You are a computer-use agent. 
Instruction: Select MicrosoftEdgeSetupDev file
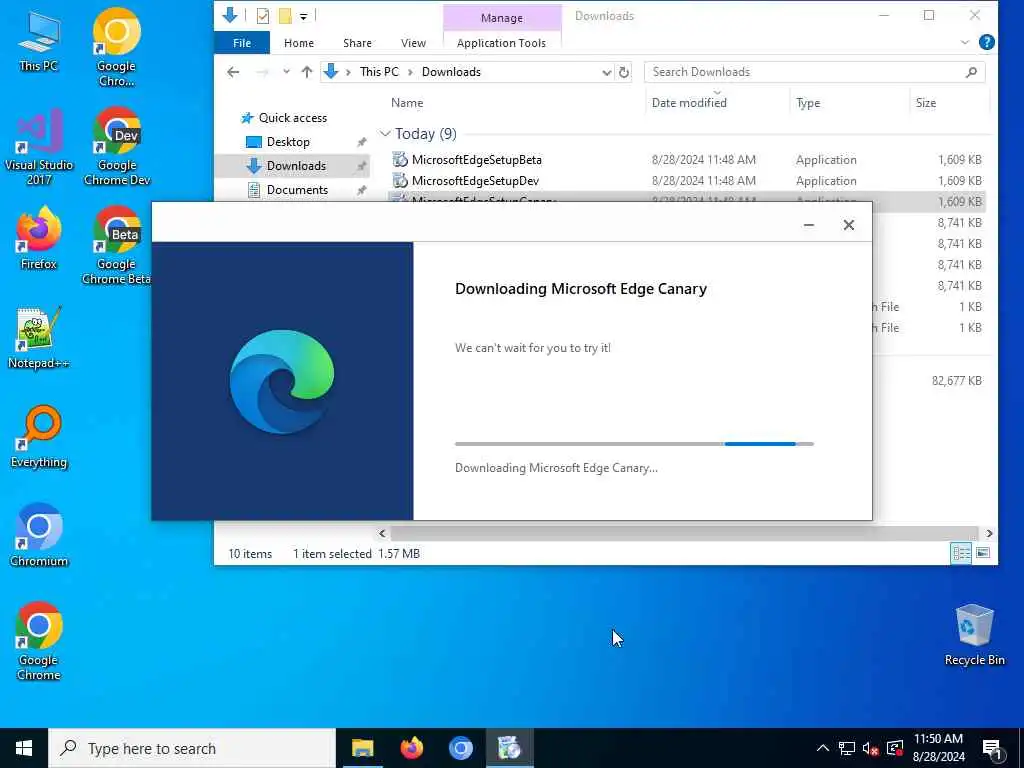475,180
